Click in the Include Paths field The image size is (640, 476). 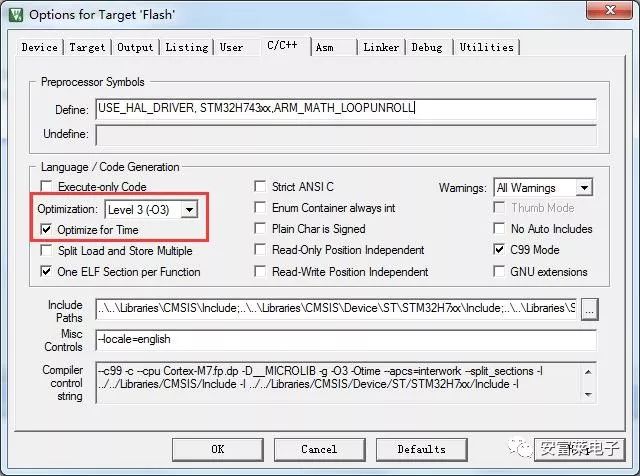[336, 308]
